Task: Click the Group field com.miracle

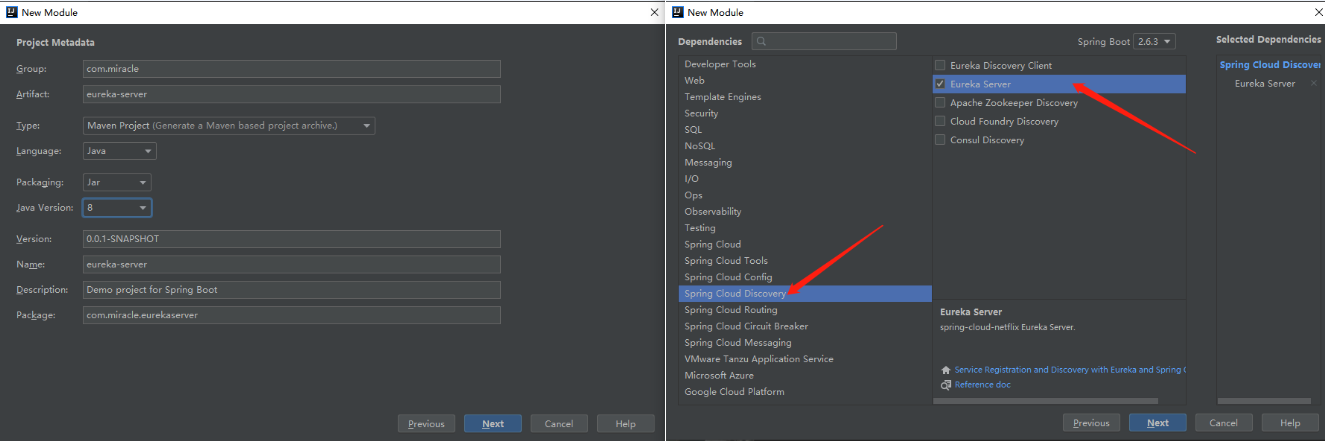Action: [x=291, y=69]
